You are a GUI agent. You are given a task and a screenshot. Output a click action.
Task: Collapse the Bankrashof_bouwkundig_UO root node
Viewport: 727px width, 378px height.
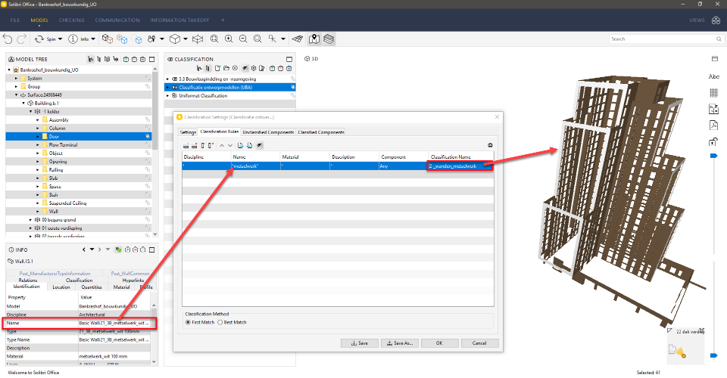click(x=9, y=70)
